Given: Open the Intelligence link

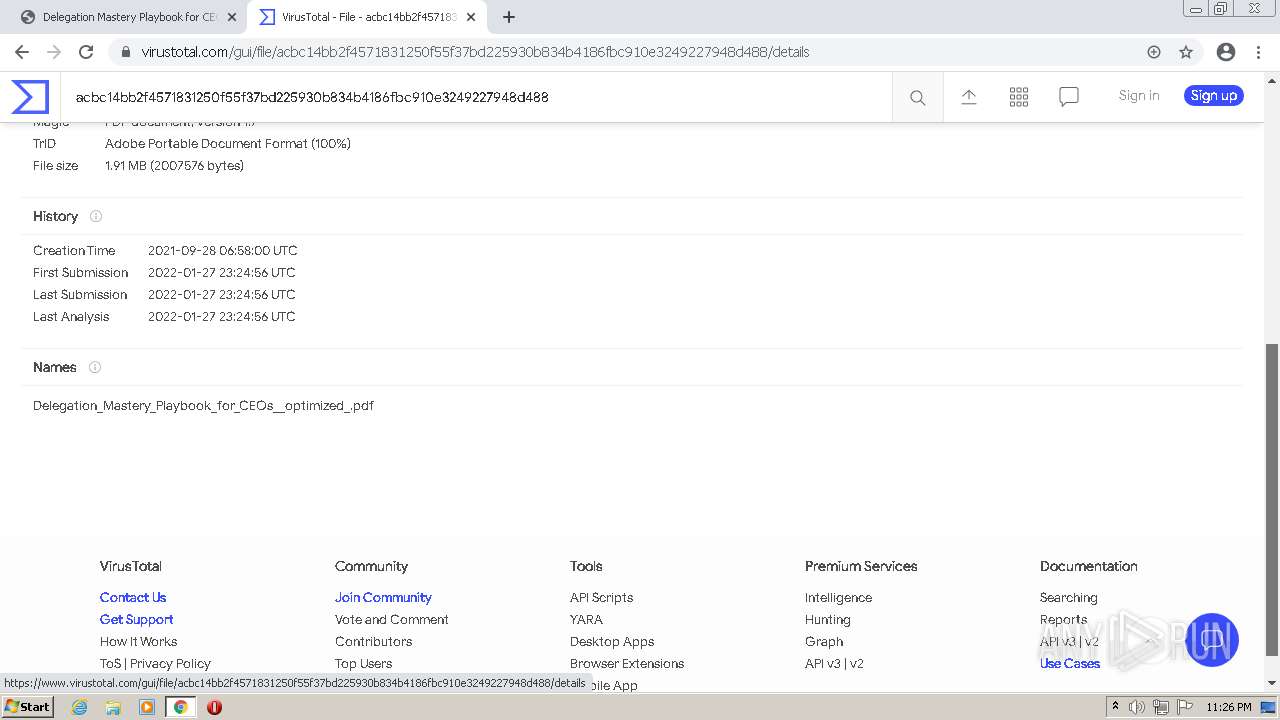Looking at the screenshot, I should coord(839,597).
